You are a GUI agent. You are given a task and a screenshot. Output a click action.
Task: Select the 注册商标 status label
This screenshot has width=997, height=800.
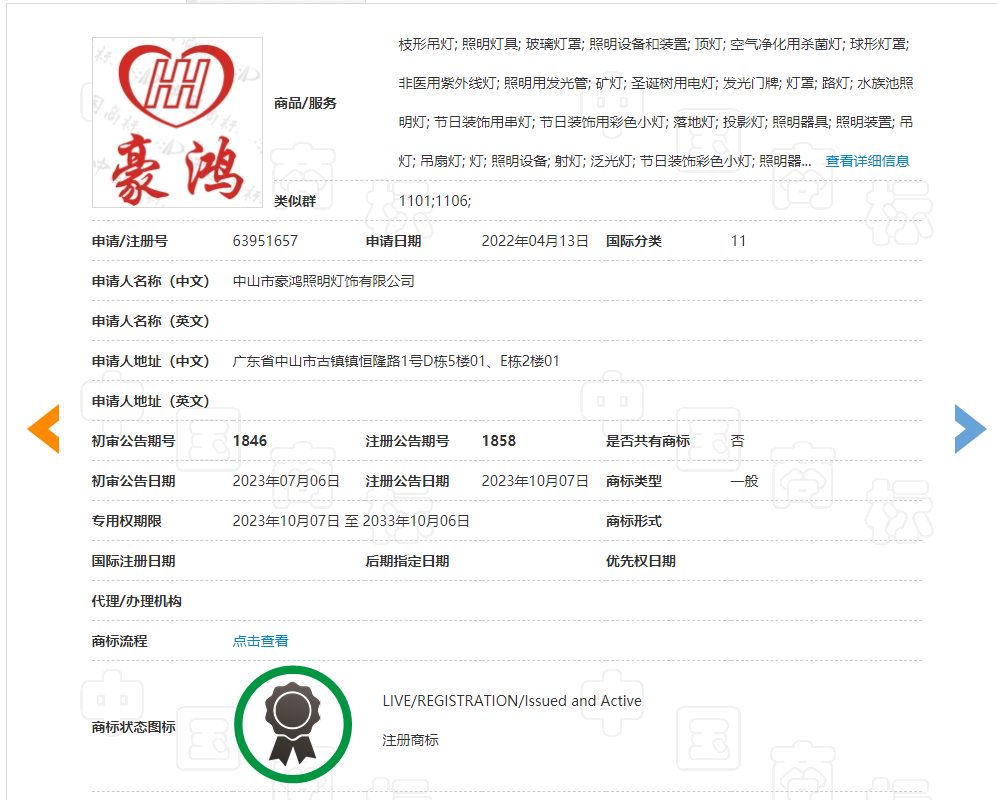pos(410,740)
